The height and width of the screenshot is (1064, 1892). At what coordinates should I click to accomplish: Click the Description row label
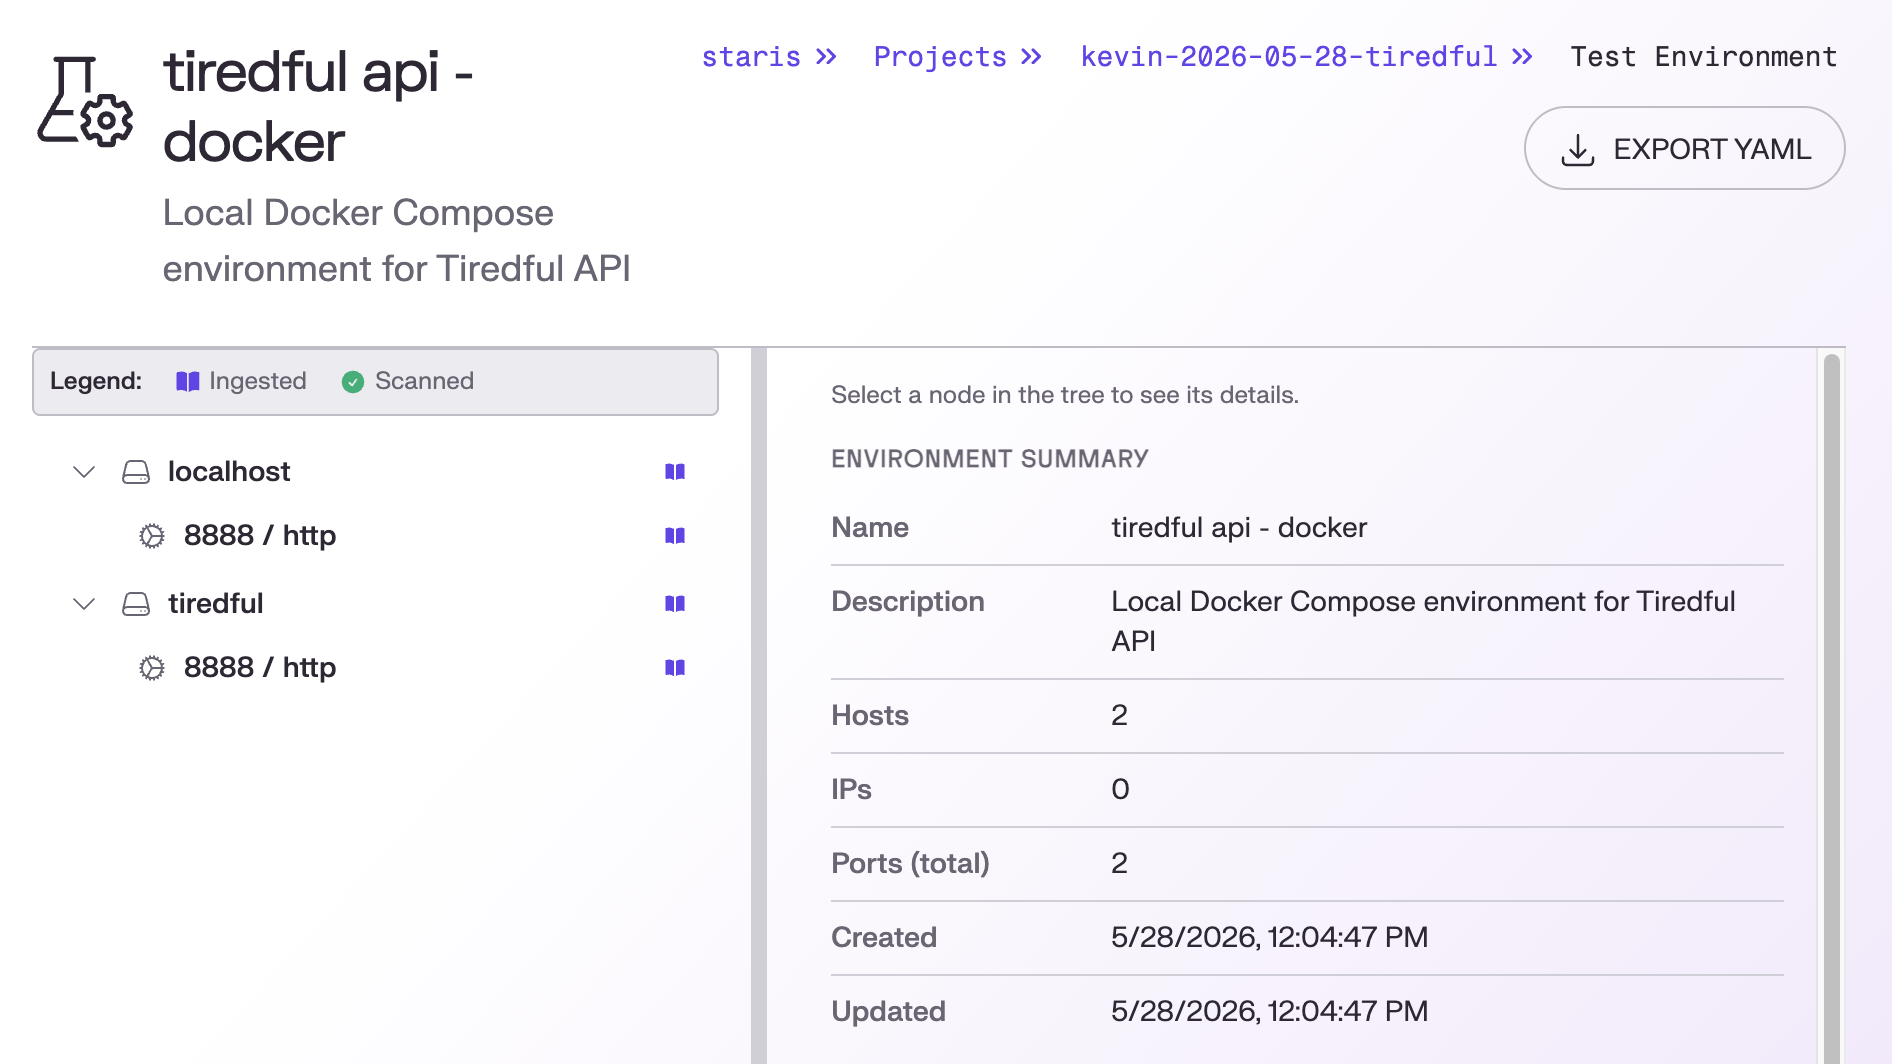tap(908, 602)
